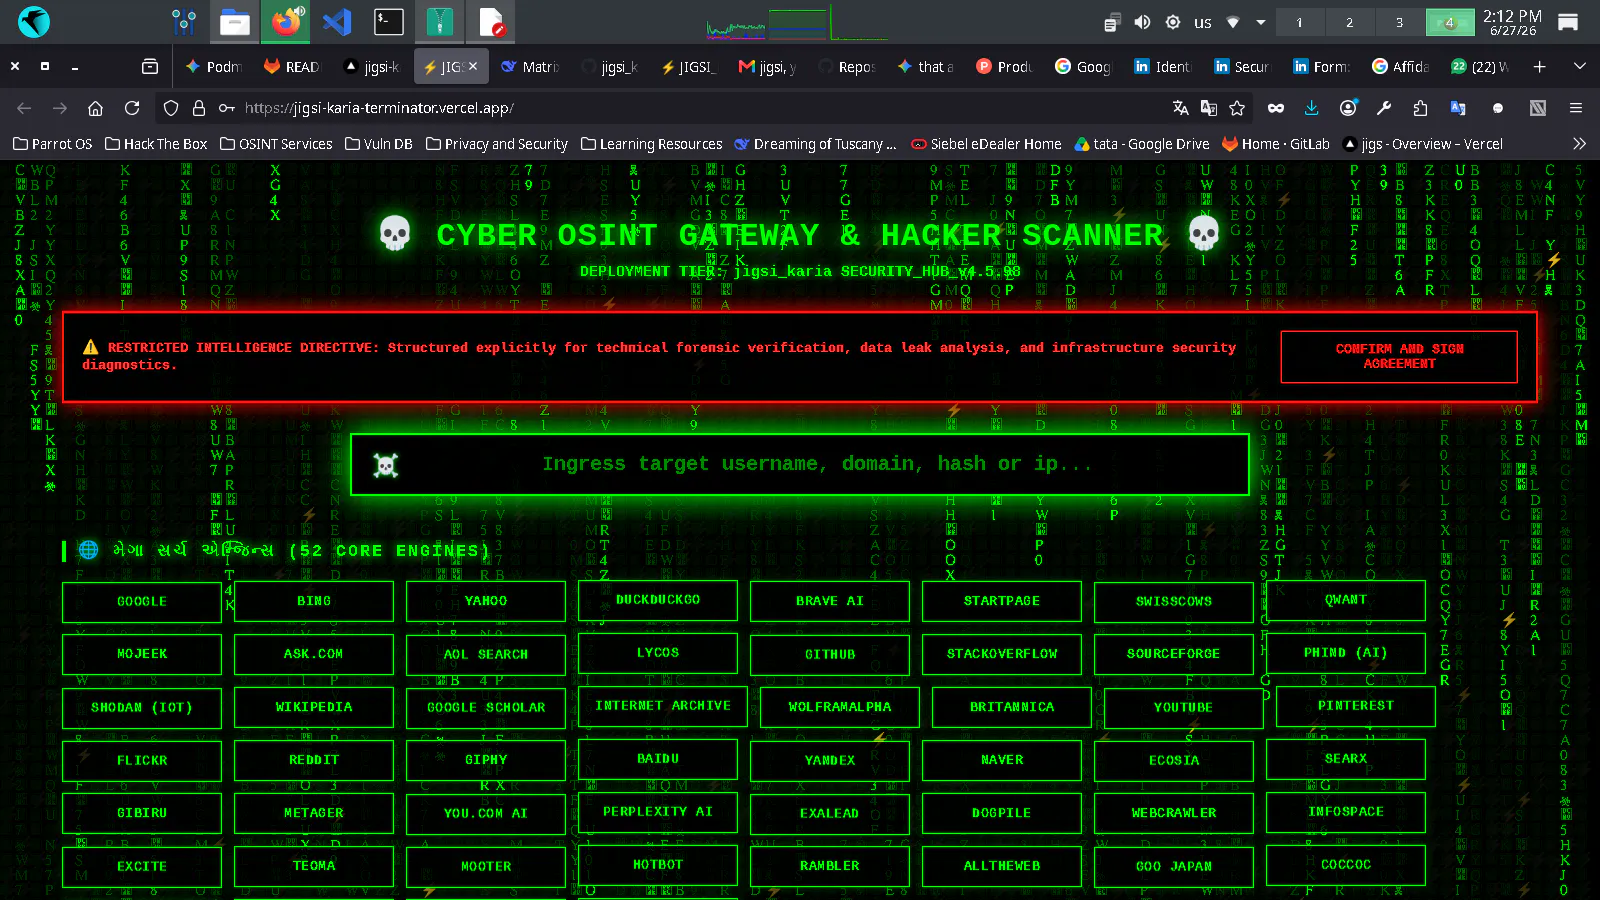Select the Google search engine button
This screenshot has width=1600, height=900.
click(x=142, y=602)
